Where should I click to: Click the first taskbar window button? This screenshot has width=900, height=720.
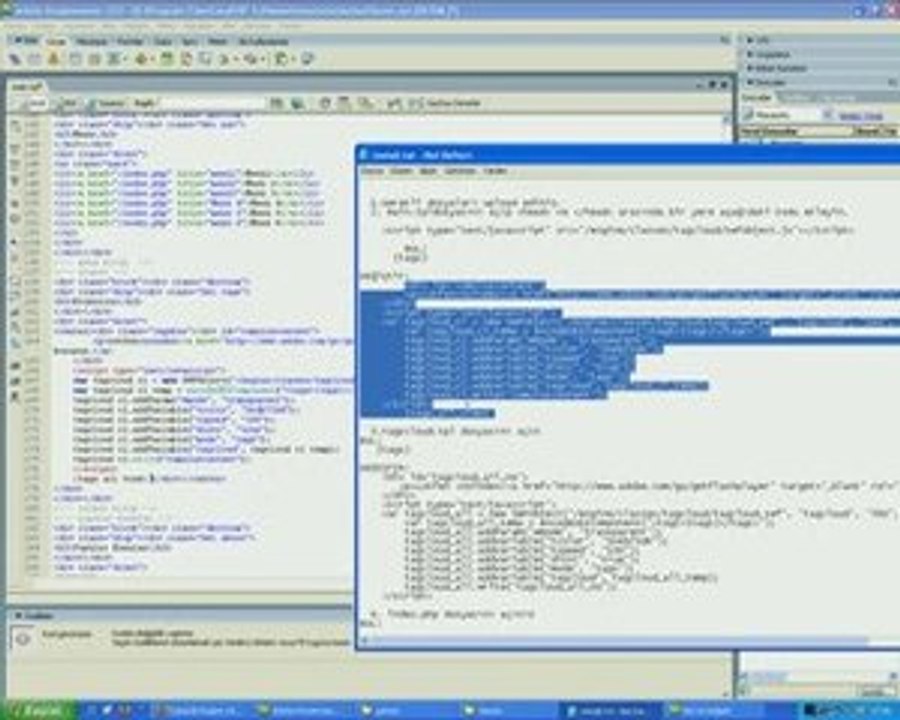(199, 711)
